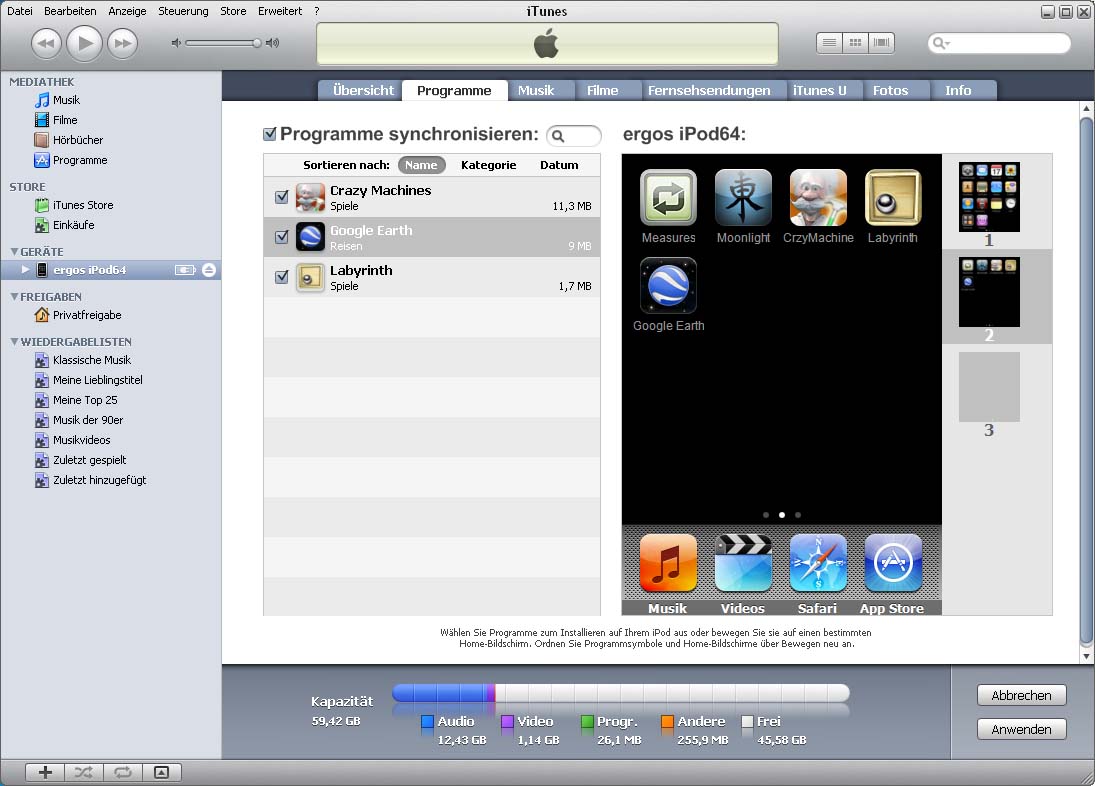Switch to the Übersicht tab
This screenshot has height=786, width=1095.
tap(360, 91)
